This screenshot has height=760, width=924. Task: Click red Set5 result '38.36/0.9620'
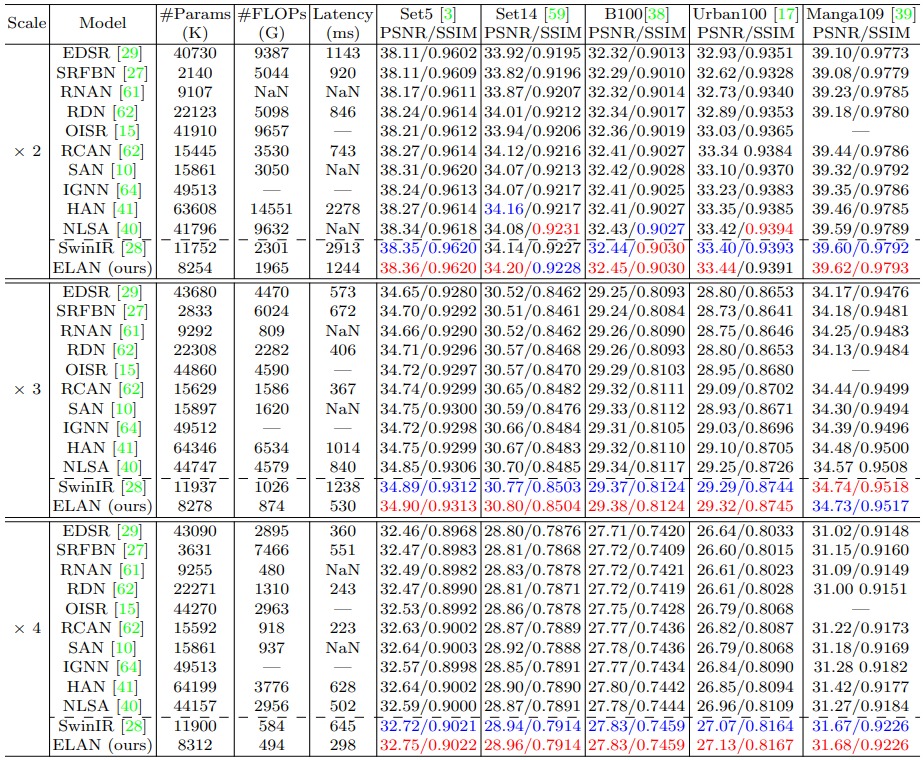point(428,268)
